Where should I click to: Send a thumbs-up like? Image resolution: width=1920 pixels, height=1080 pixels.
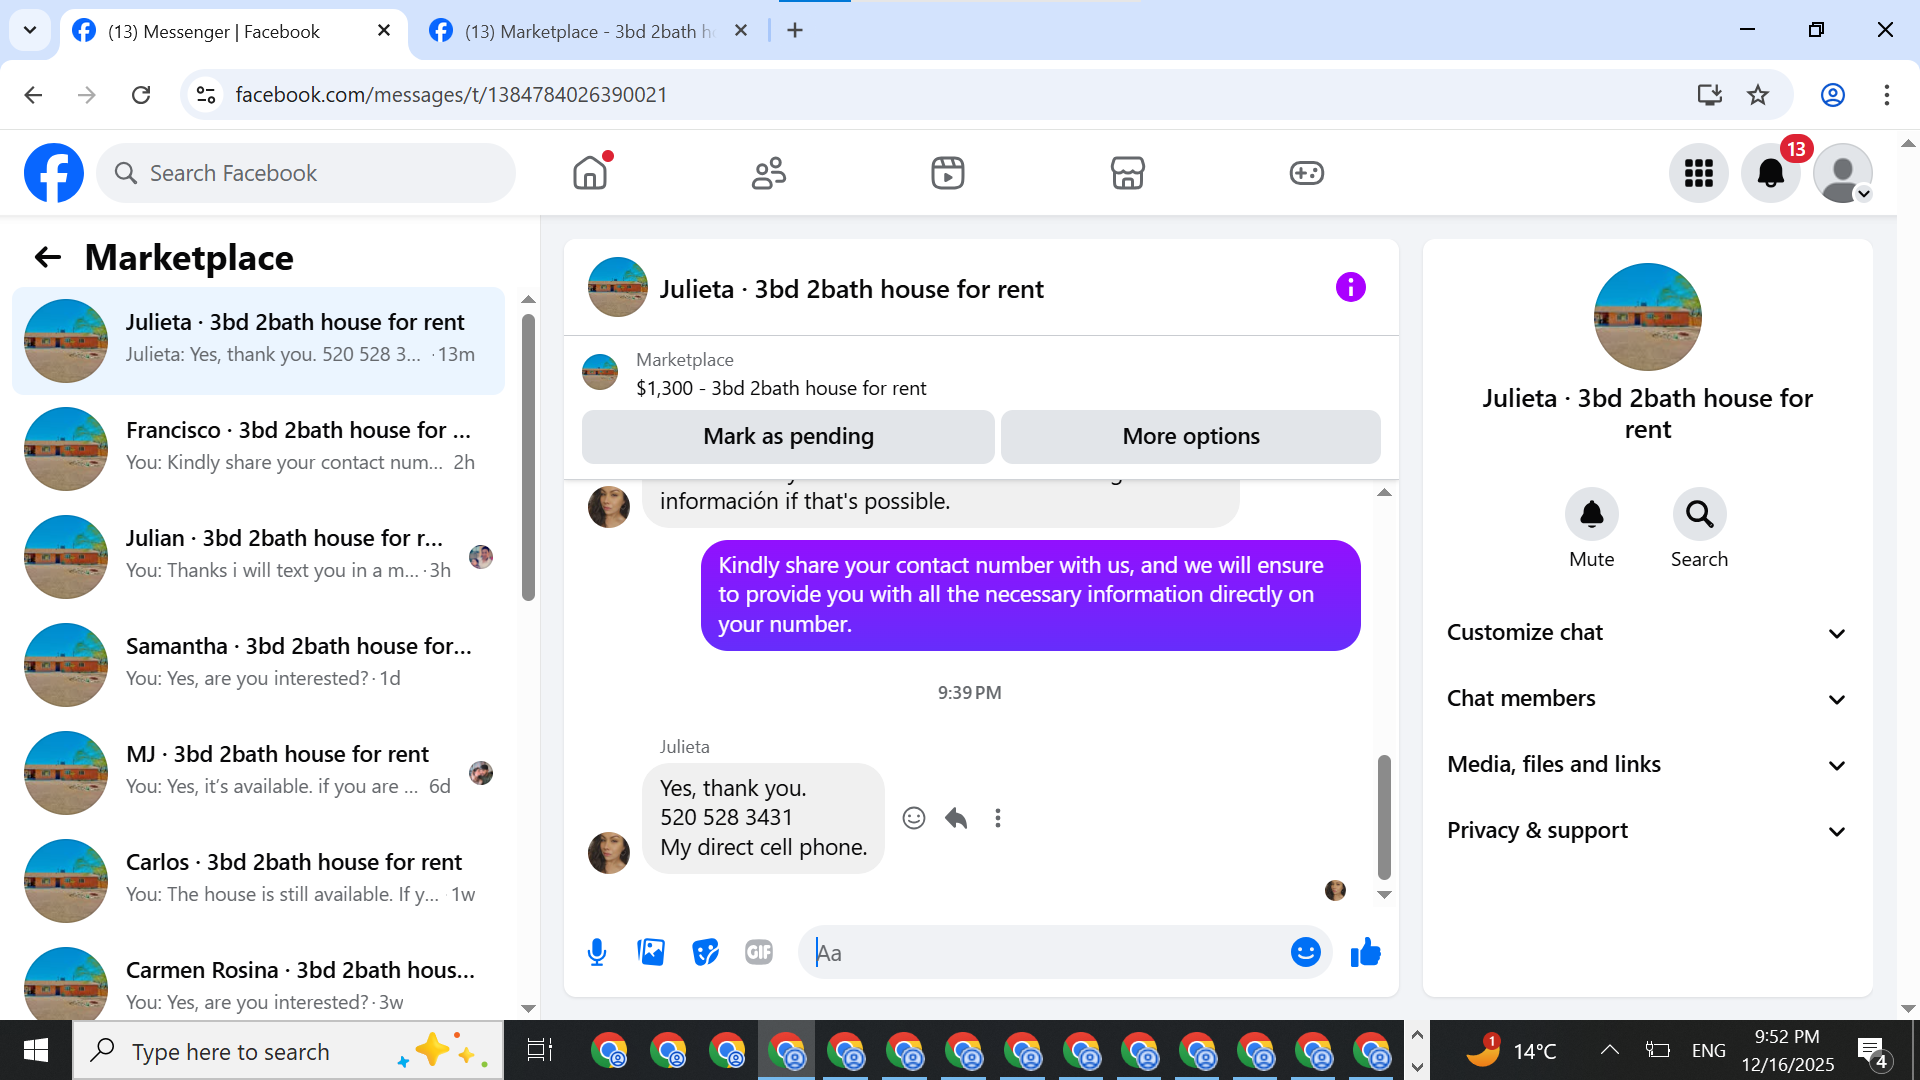(x=1365, y=952)
